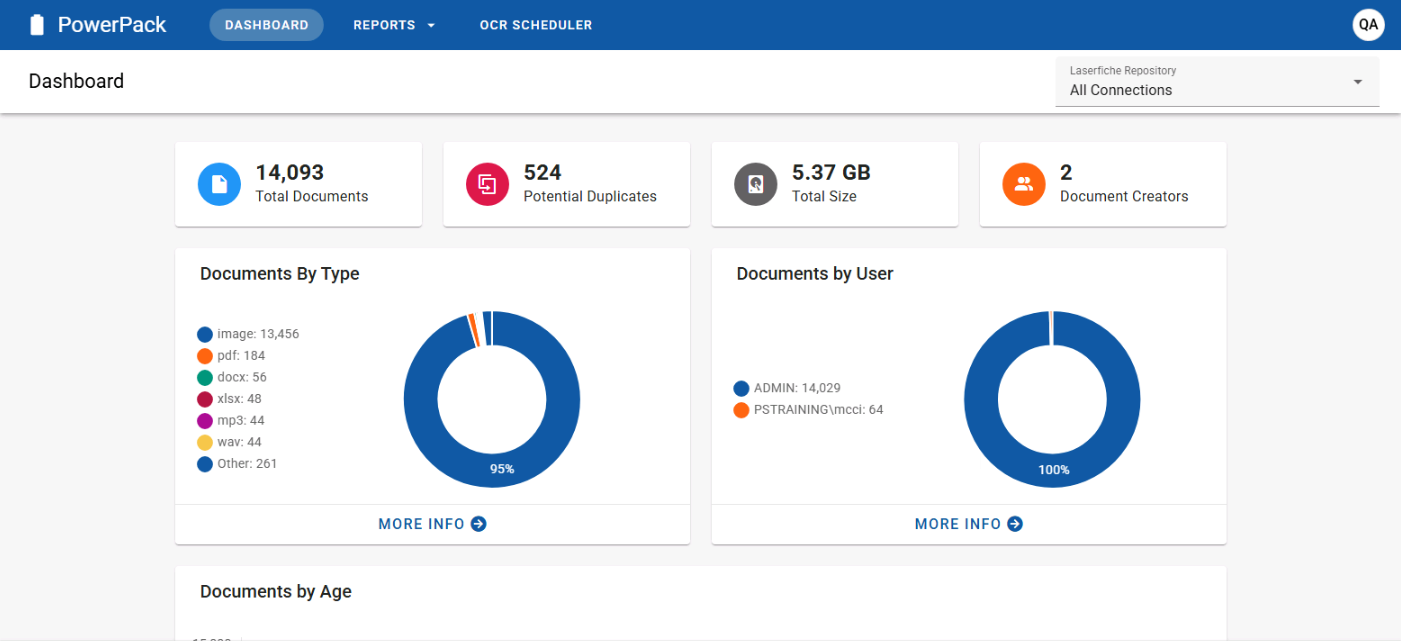Toggle the pdf legend item
This screenshot has width=1401, height=641.
click(231, 356)
